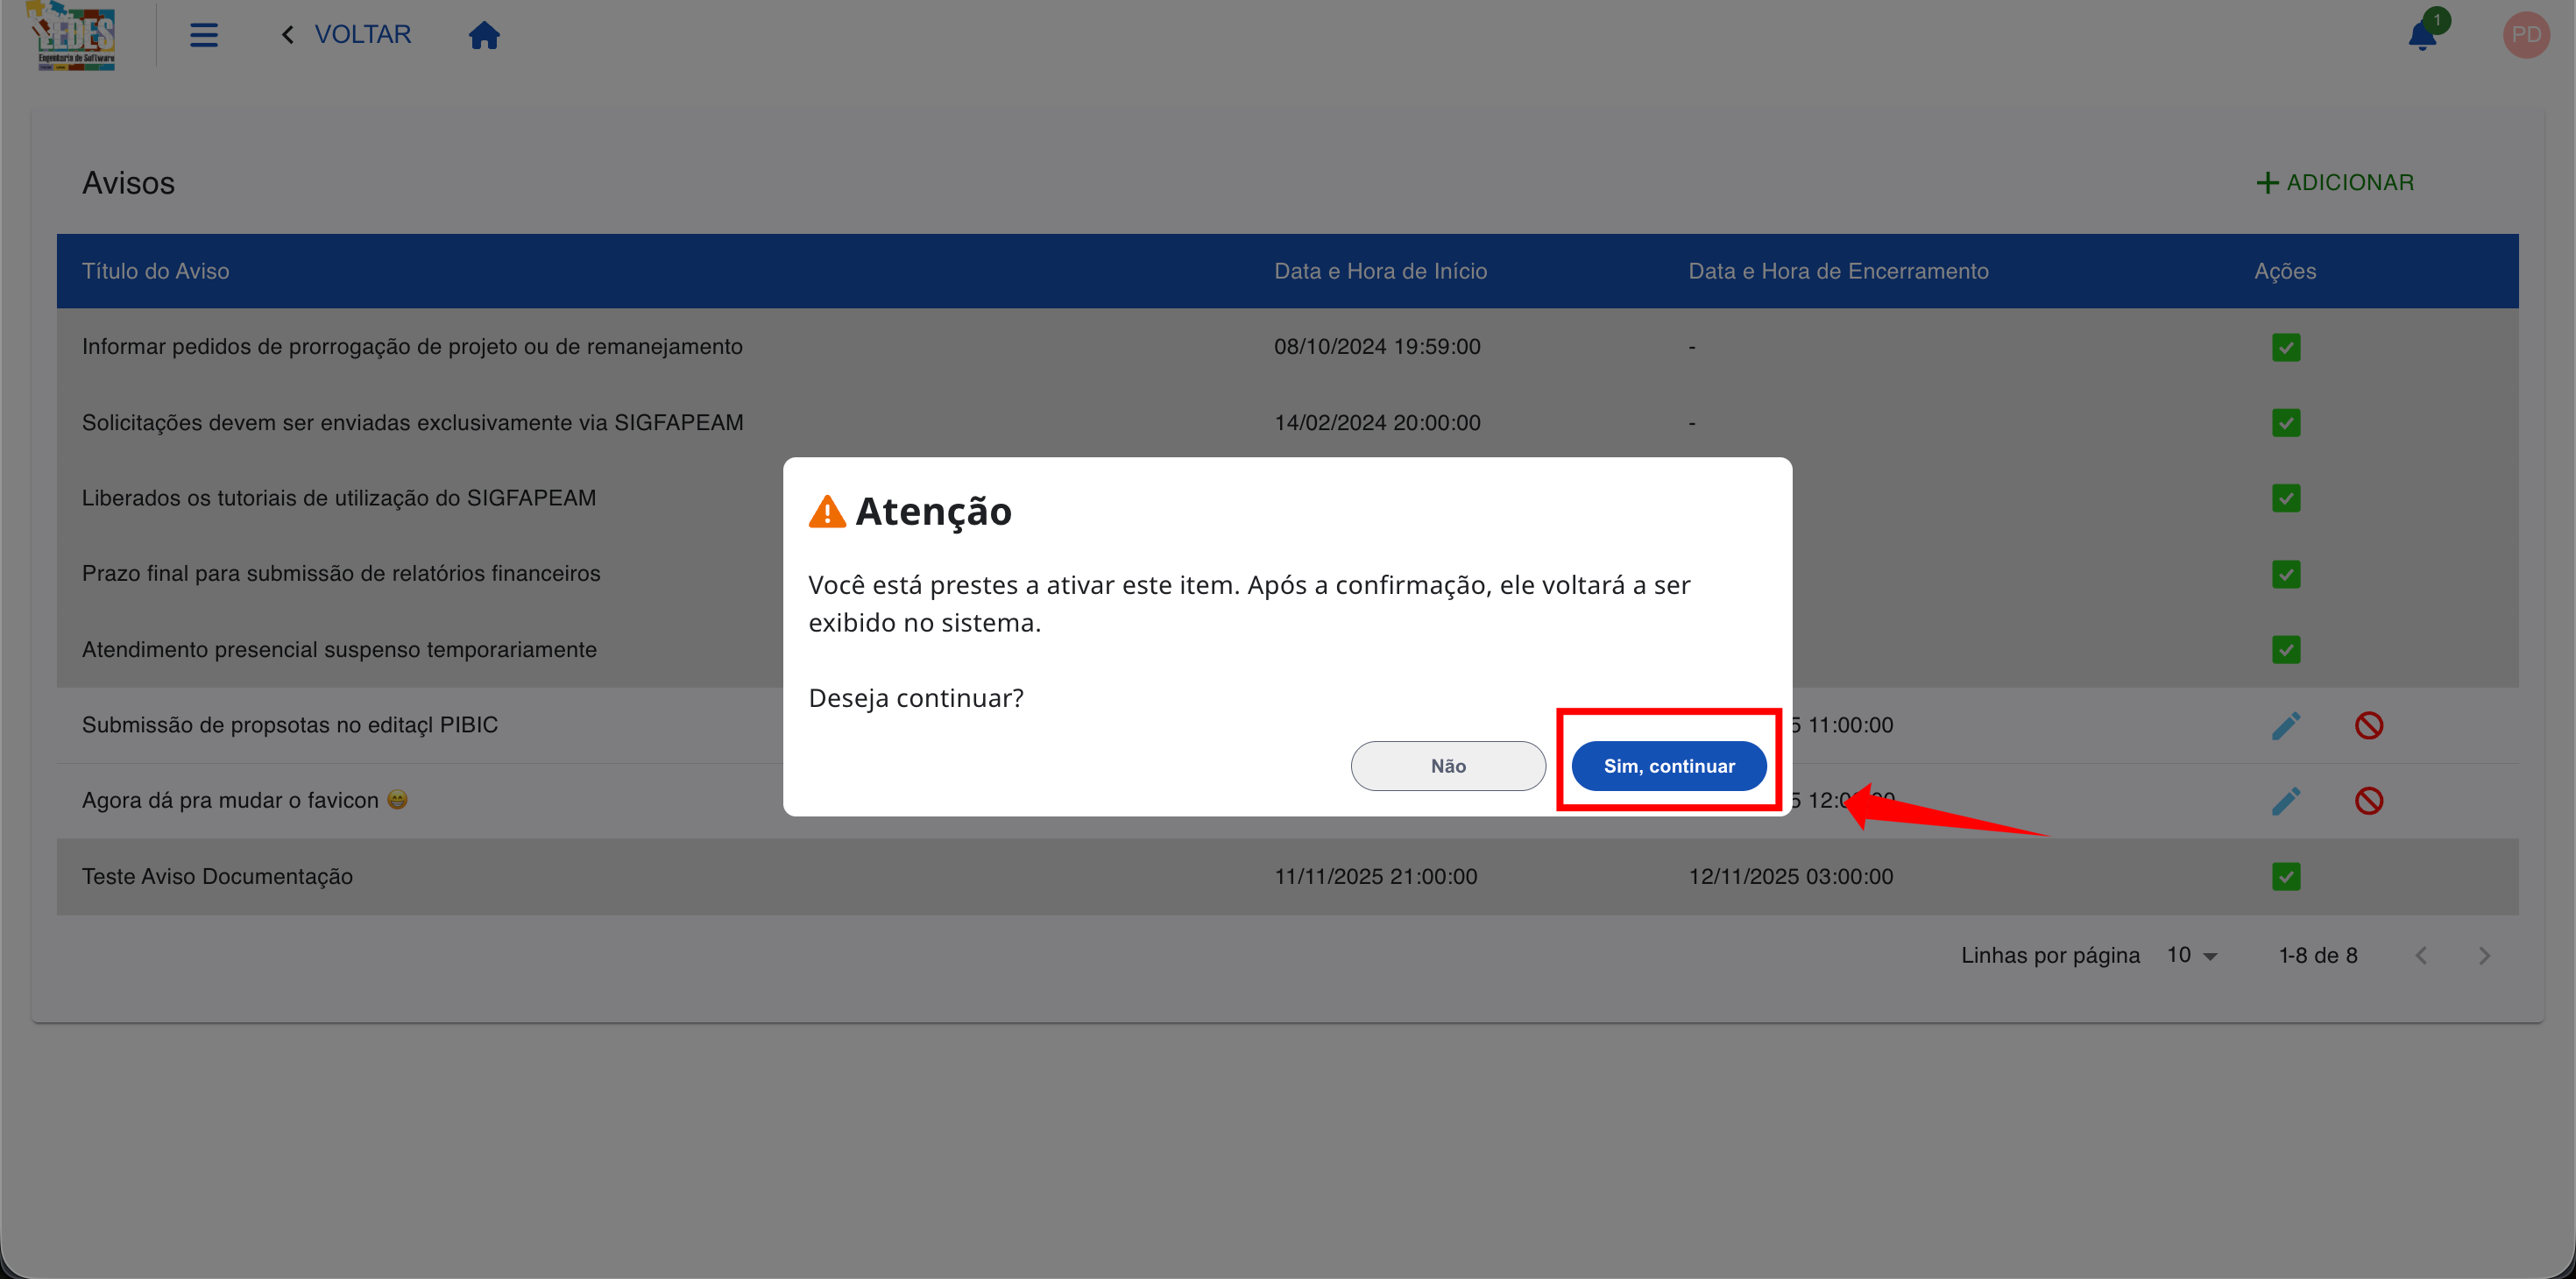Click ADICIONAR to add a notice
The height and width of the screenshot is (1279, 2576).
coord(2335,183)
